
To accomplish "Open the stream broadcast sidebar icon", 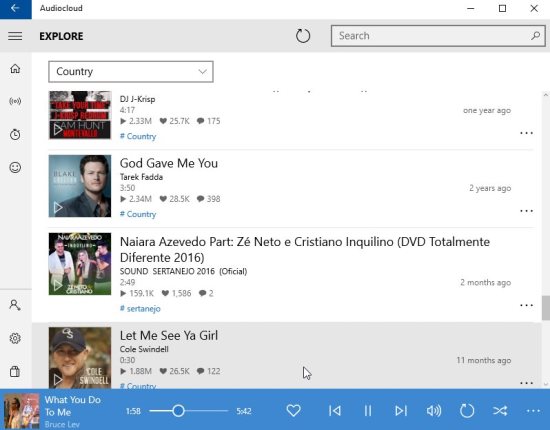I will (15, 101).
